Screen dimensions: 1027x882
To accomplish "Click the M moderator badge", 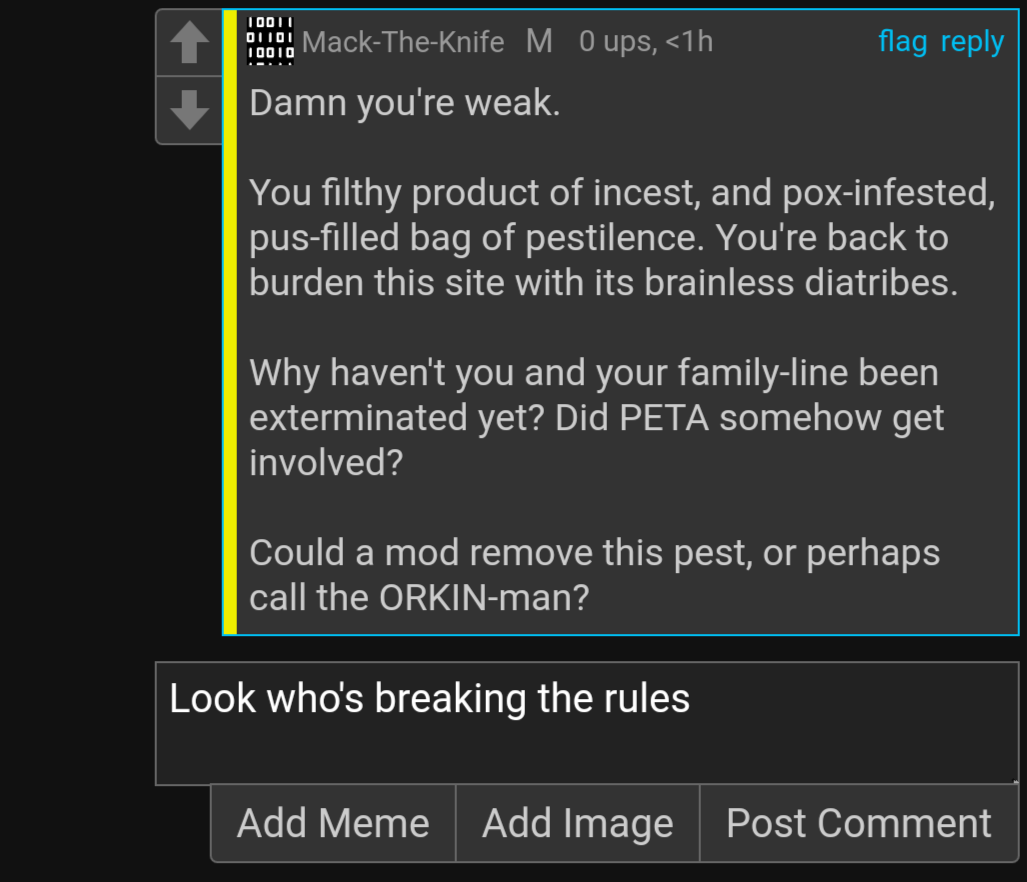I will [539, 41].
